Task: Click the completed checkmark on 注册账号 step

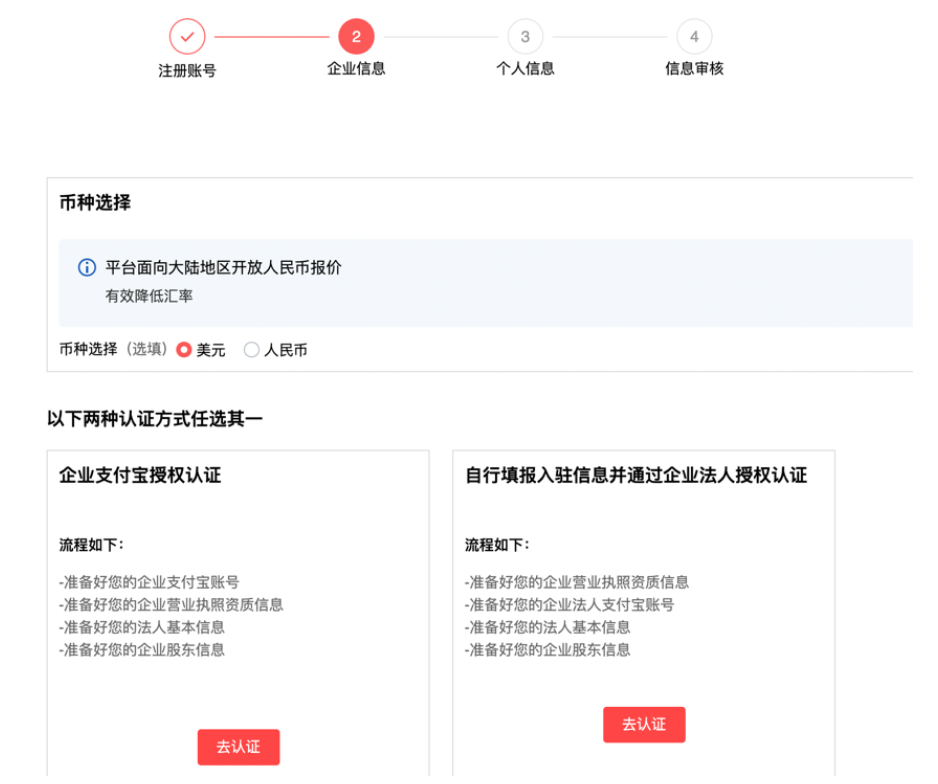Action: pyautogui.click(x=187, y=36)
